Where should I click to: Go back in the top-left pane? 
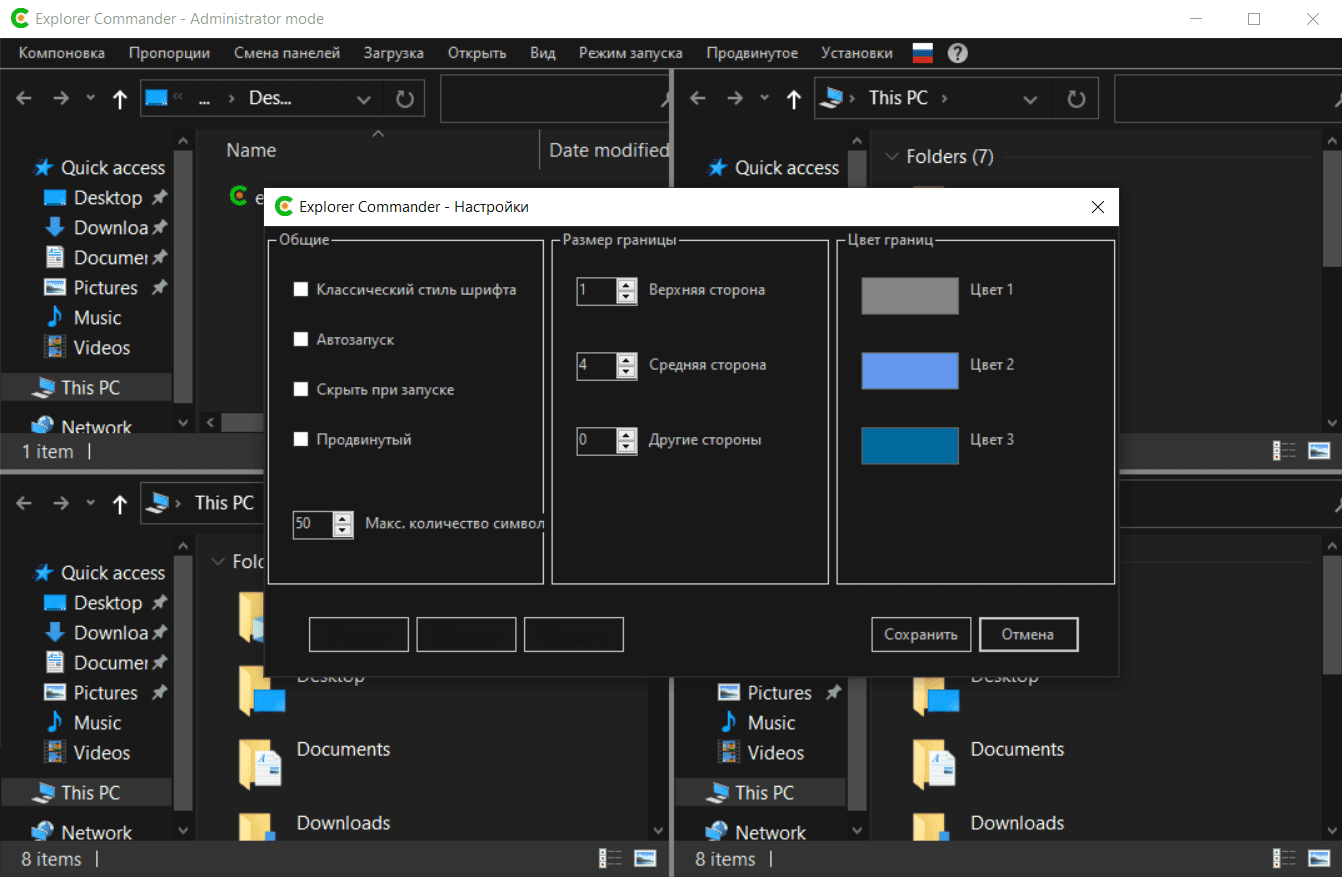pos(25,98)
